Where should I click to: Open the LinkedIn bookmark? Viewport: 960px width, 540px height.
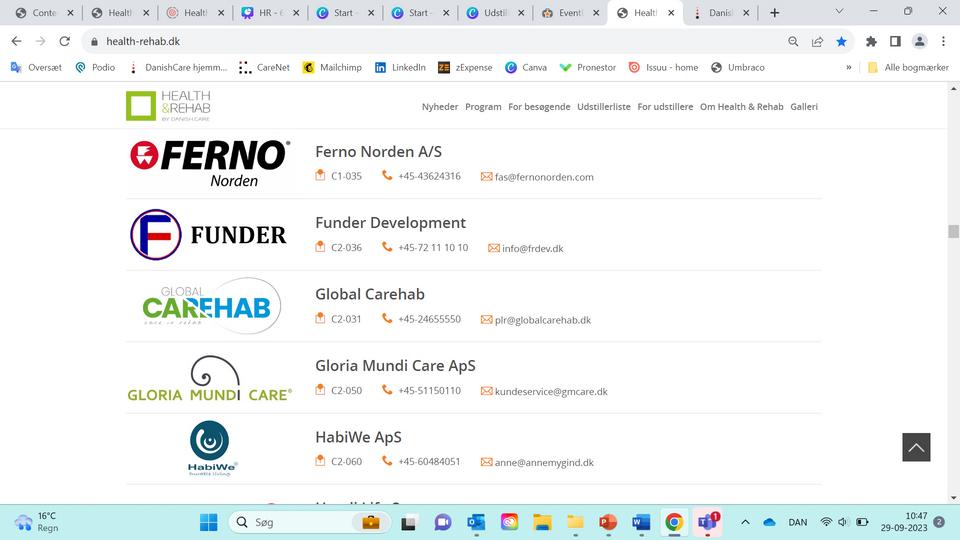tap(400, 67)
